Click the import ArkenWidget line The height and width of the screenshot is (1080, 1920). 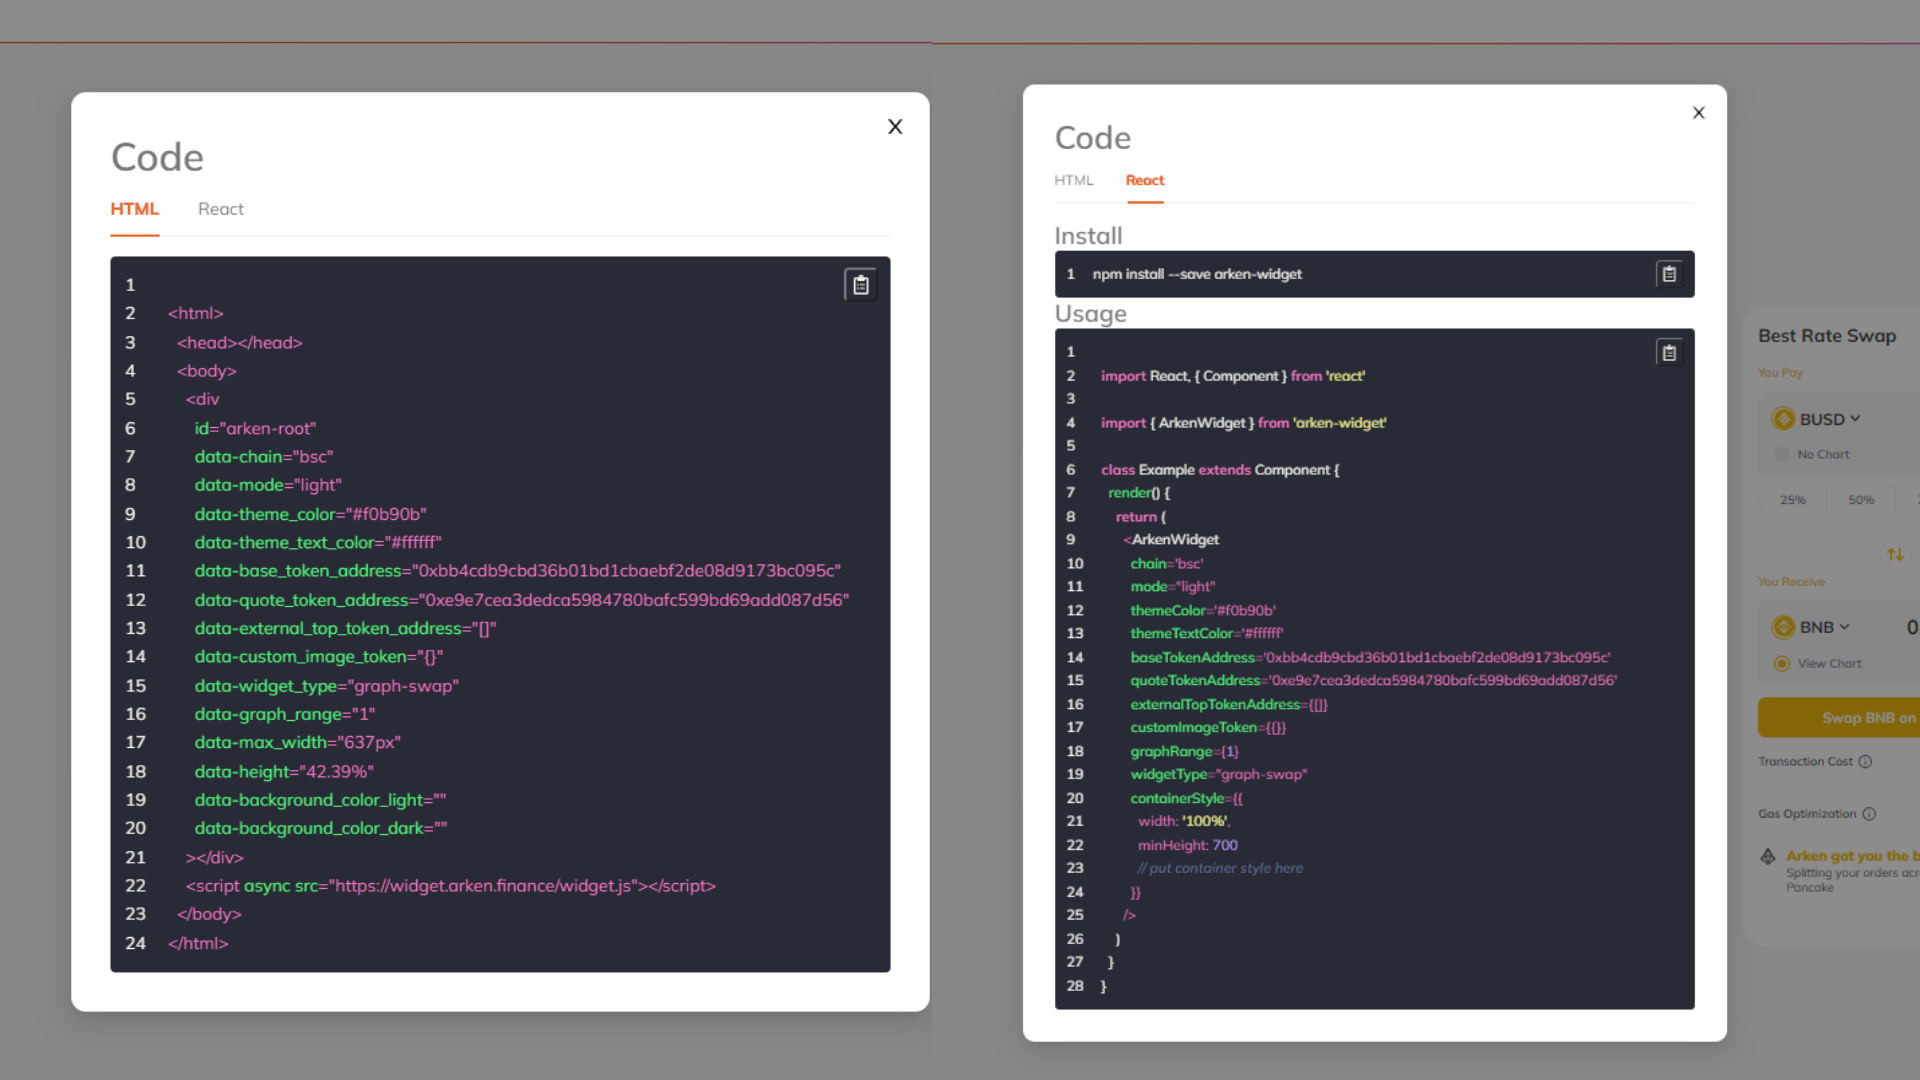1243,423
